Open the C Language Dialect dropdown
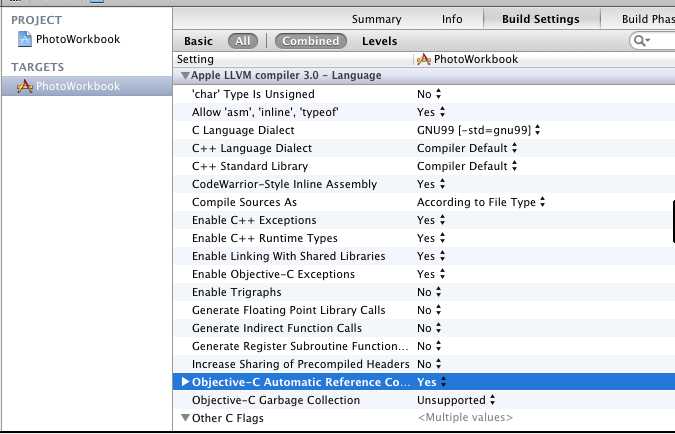This screenshot has height=434, width=675. [x=479, y=130]
